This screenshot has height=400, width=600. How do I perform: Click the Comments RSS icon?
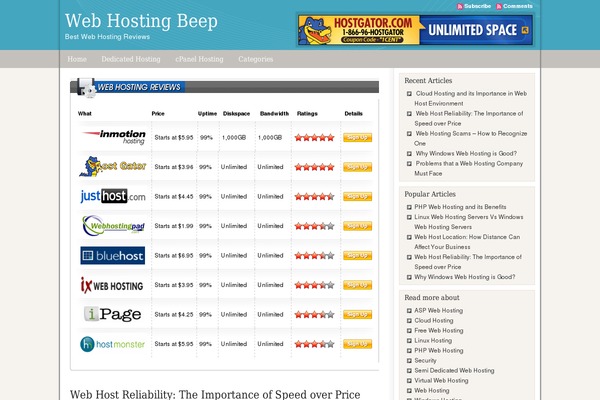click(499, 7)
